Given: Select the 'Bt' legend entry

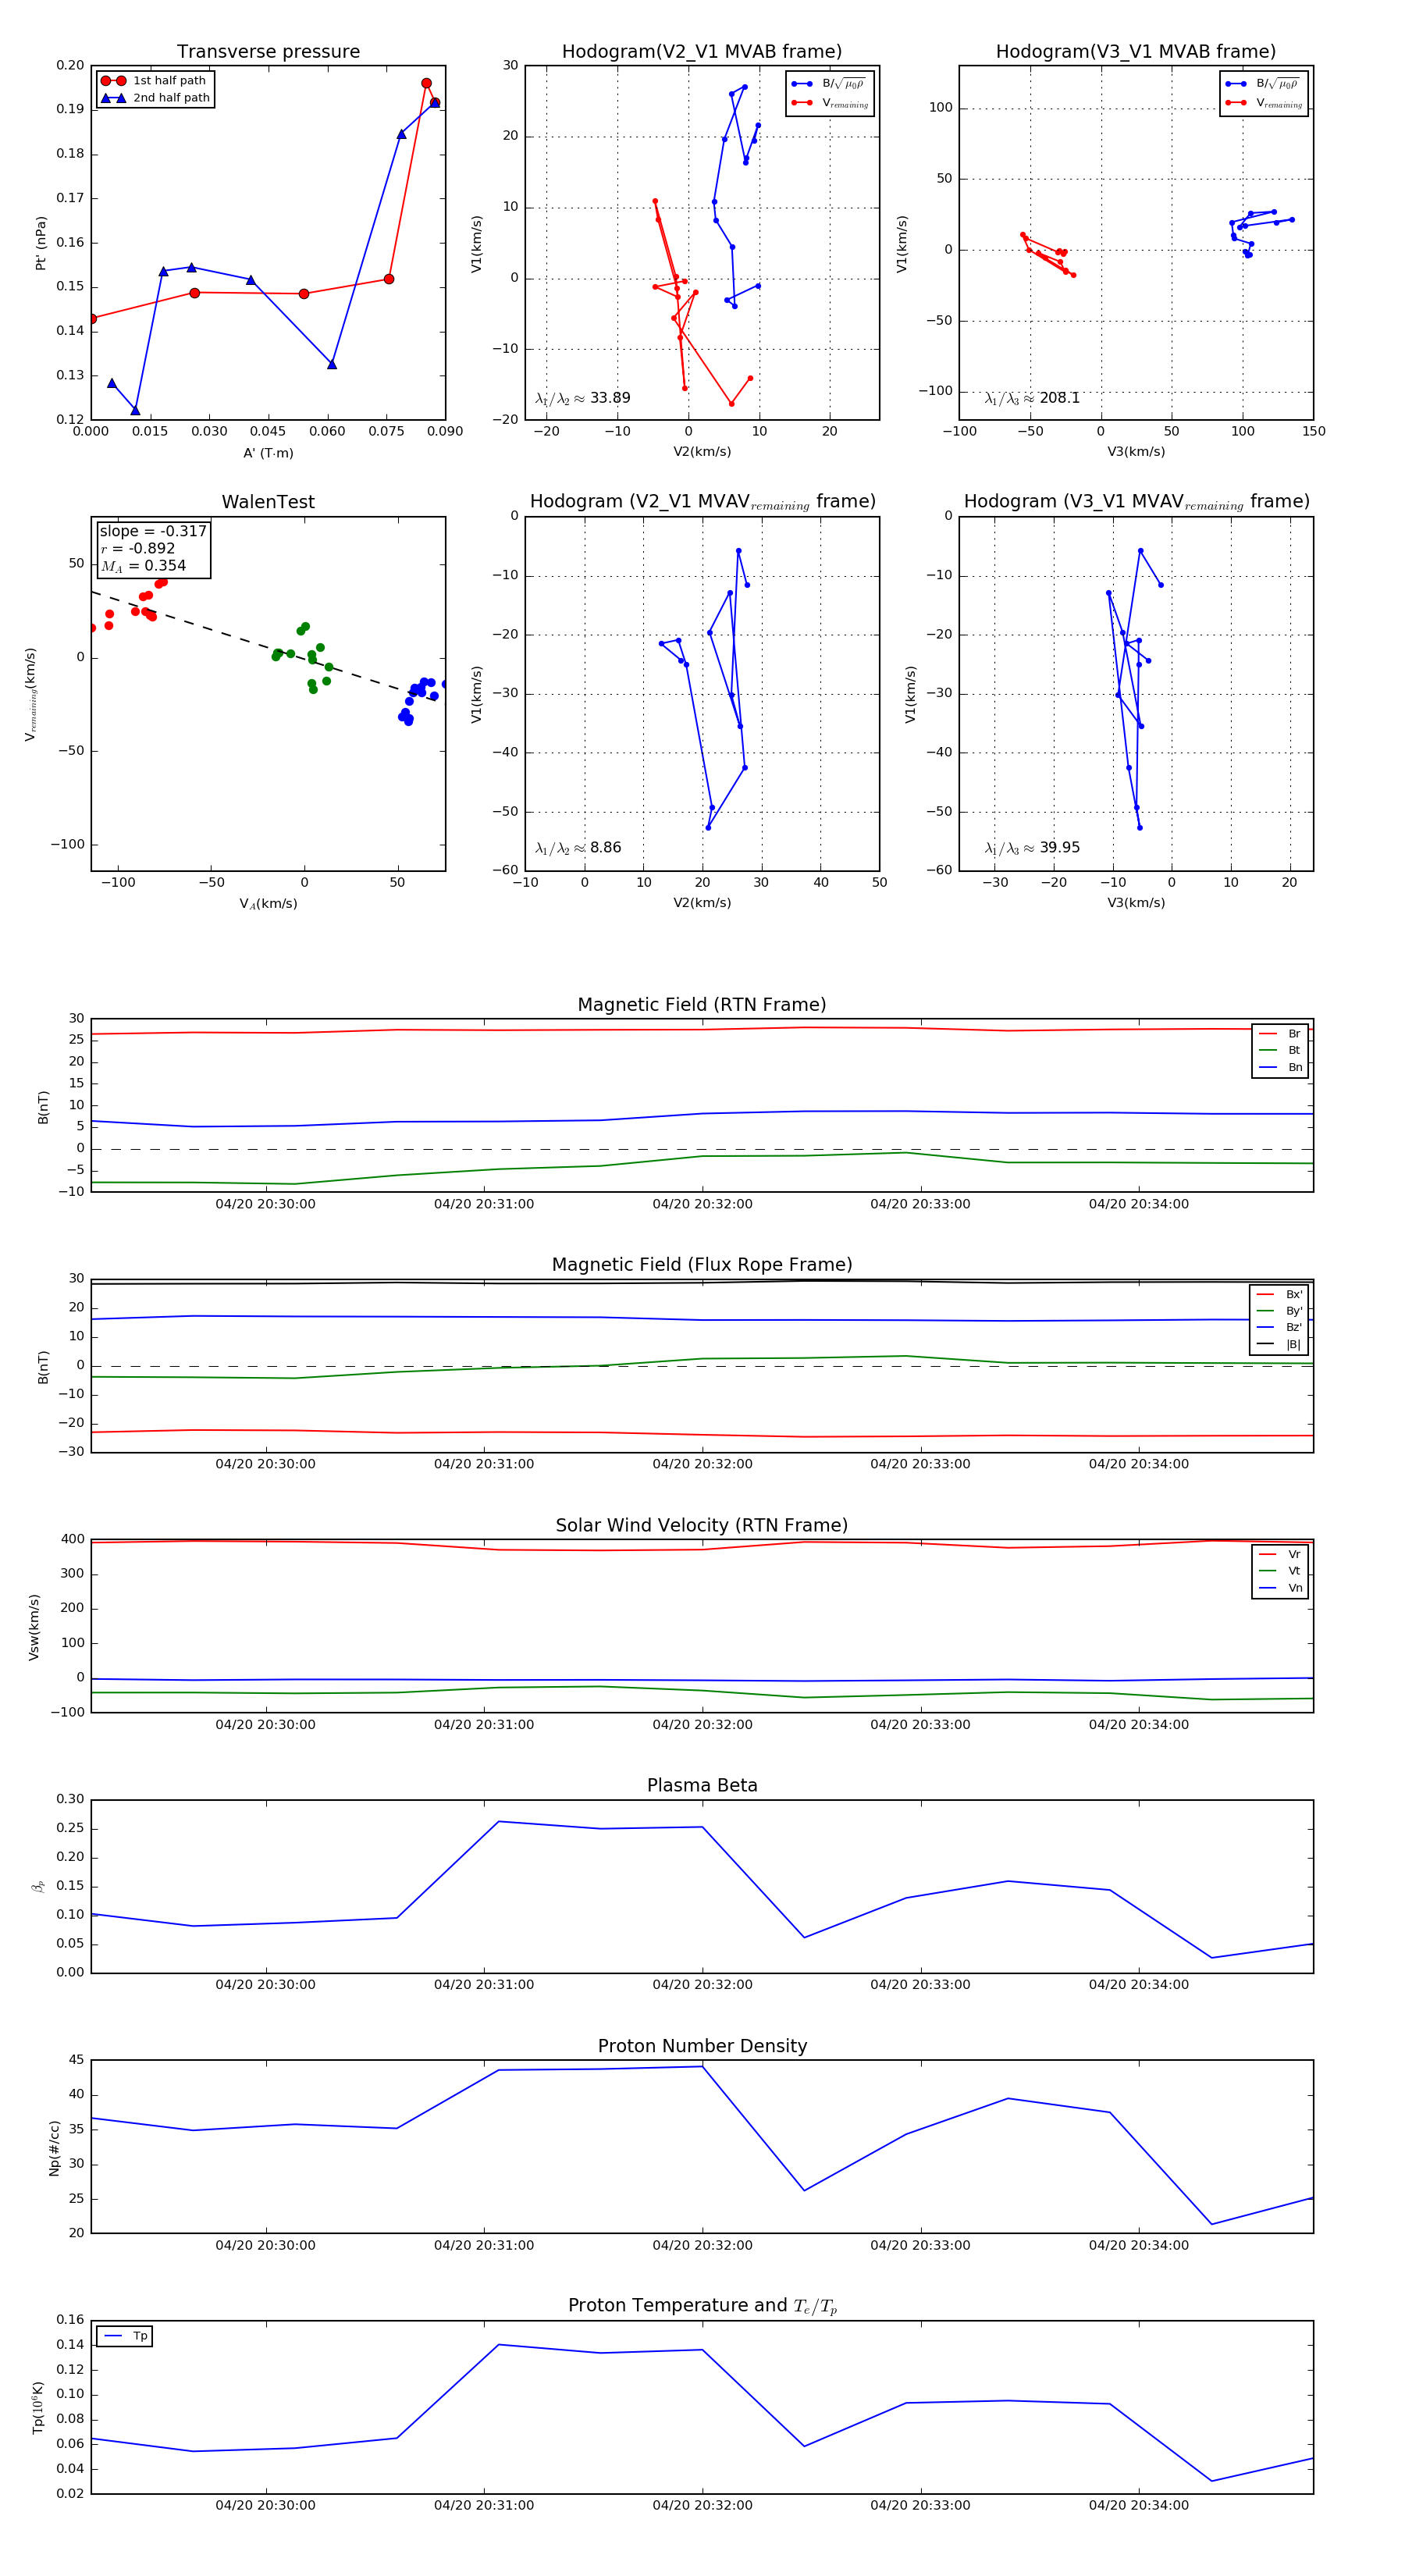Looking at the screenshot, I should point(1280,1051).
